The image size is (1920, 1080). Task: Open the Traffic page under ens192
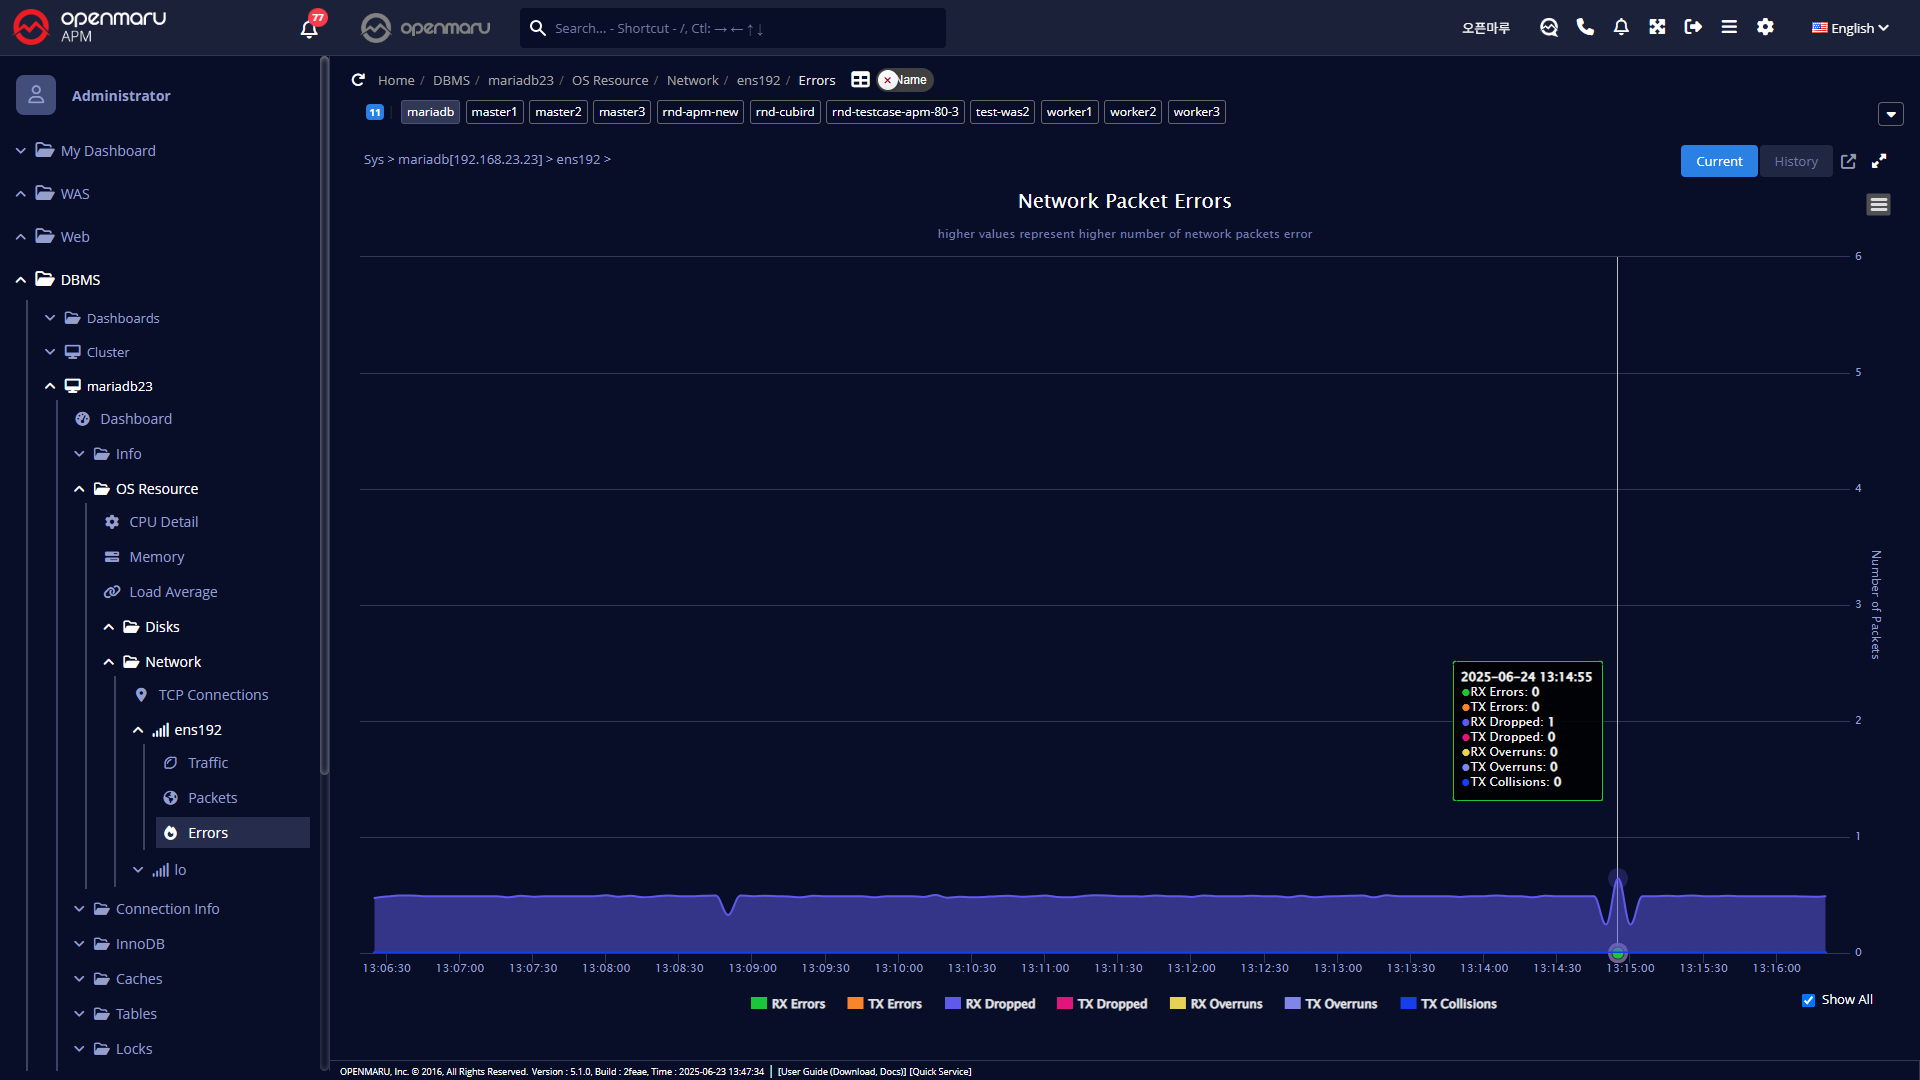(208, 763)
